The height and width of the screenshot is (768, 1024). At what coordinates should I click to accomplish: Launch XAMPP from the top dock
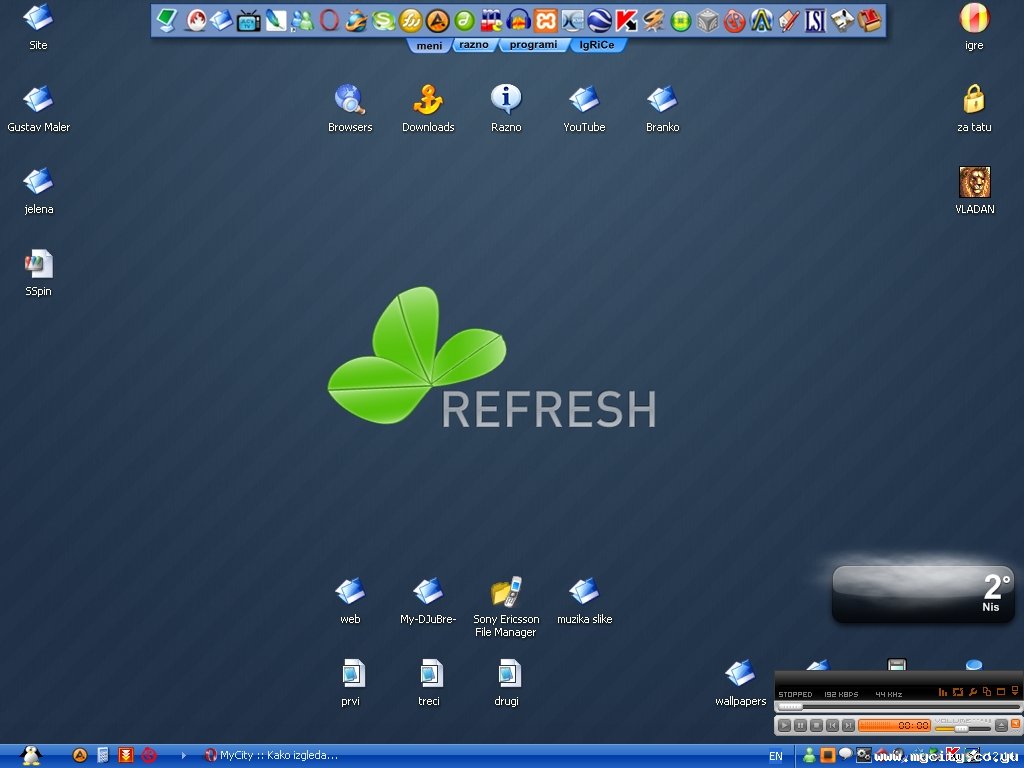545,20
